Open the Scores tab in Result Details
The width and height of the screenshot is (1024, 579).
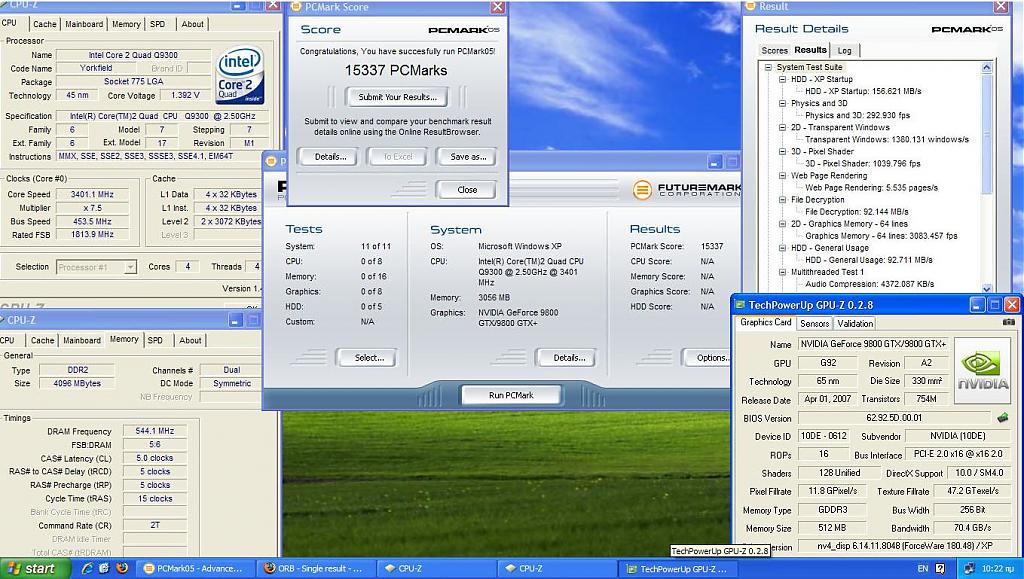click(x=774, y=50)
